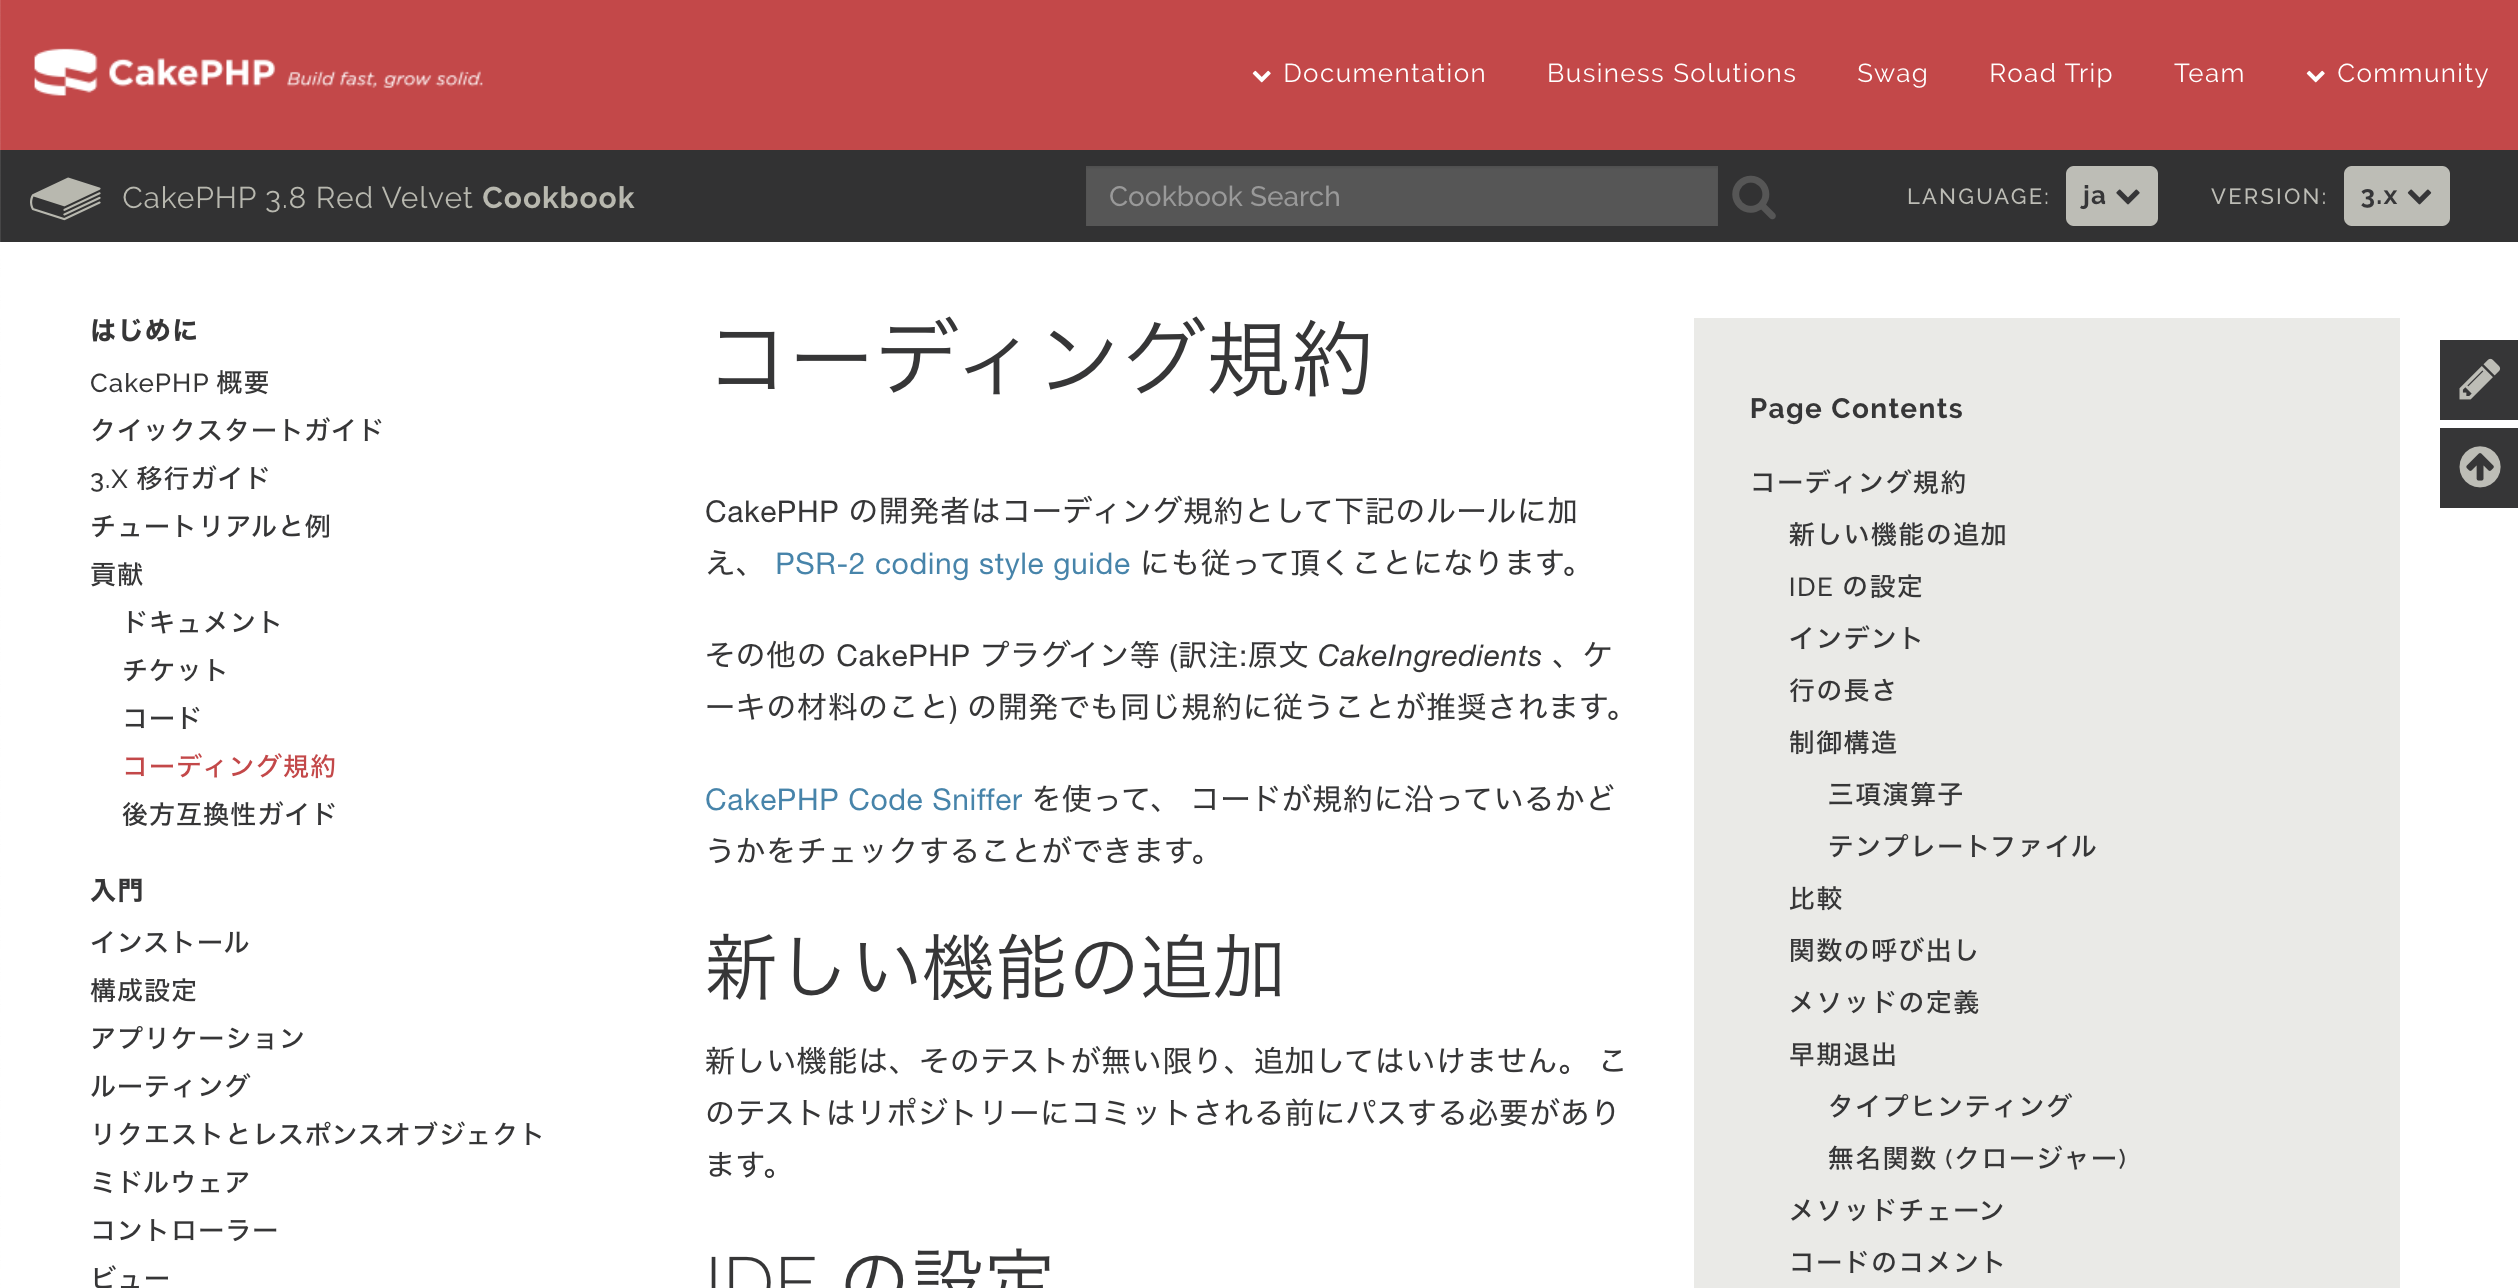This screenshot has height=1288, width=2518.
Task: Click the search magnifier icon
Action: pyautogui.click(x=1754, y=197)
